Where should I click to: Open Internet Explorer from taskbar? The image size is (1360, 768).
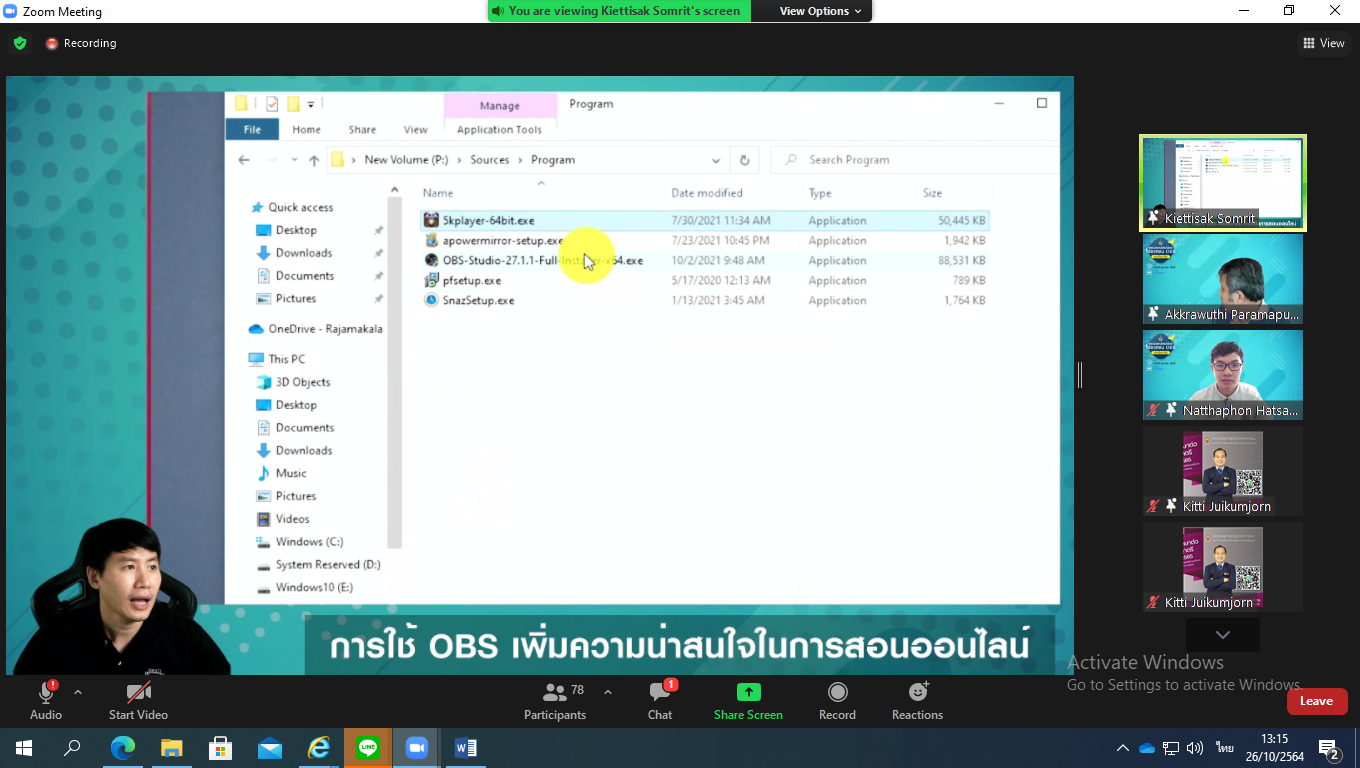click(x=319, y=748)
